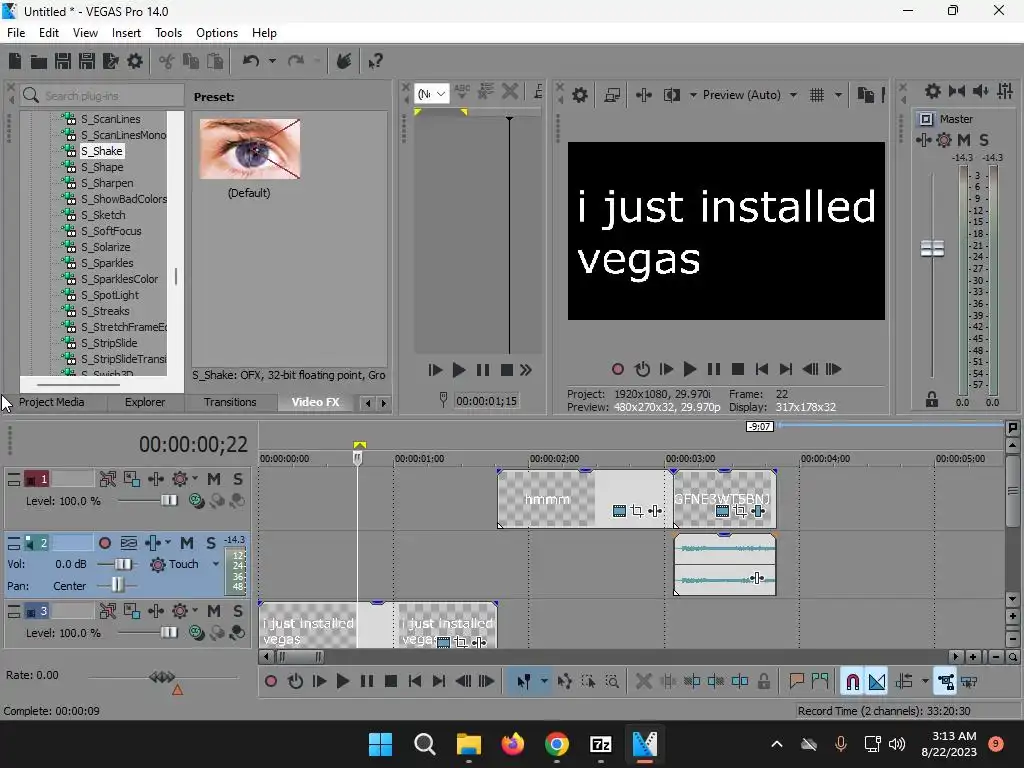Adjust the Master volume fader
This screenshot has width=1024, height=768.
[933, 248]
